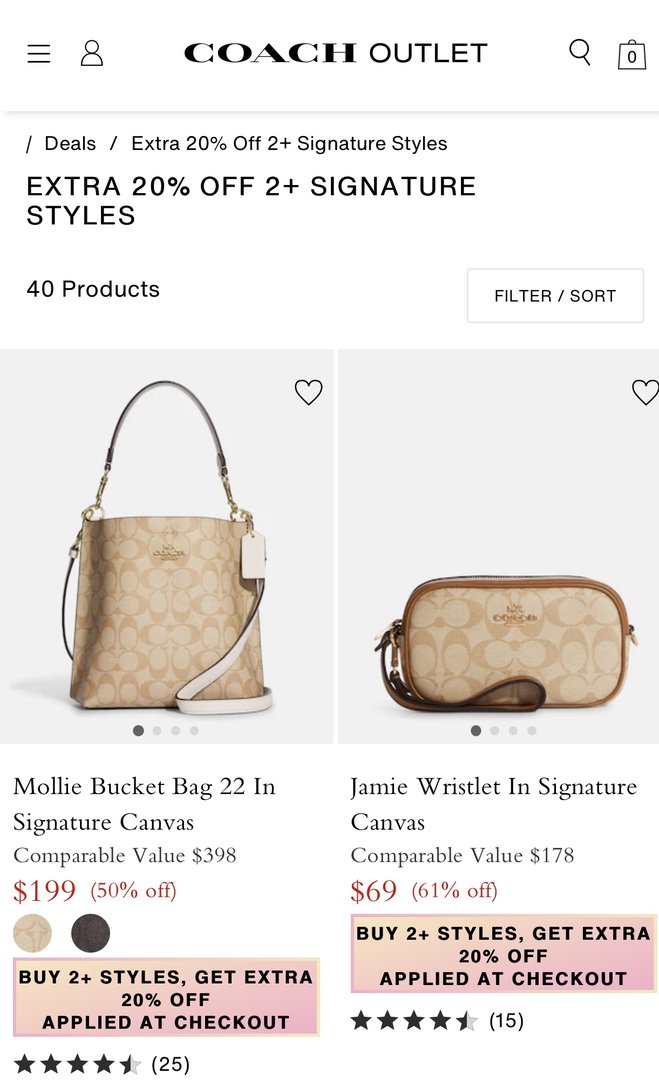Screen dimensions: 659x1080
Task: View Mollie Bucket Bag star rating reviews
Action: pyautogui.click(x=101, y=1064)
